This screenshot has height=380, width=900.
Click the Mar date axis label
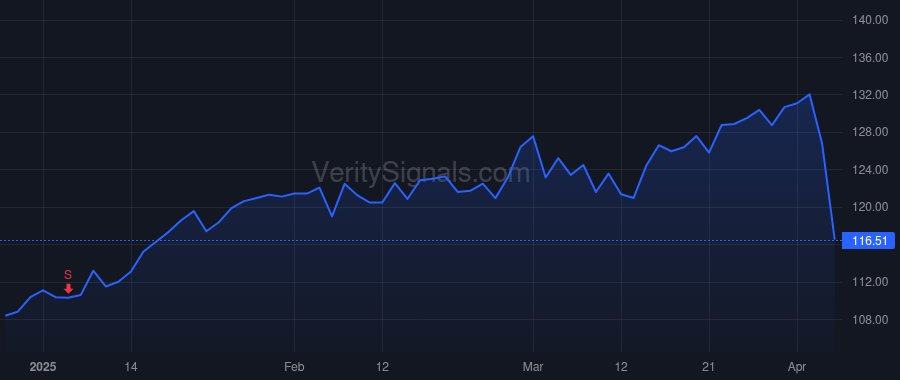click(x=533, y=367)
